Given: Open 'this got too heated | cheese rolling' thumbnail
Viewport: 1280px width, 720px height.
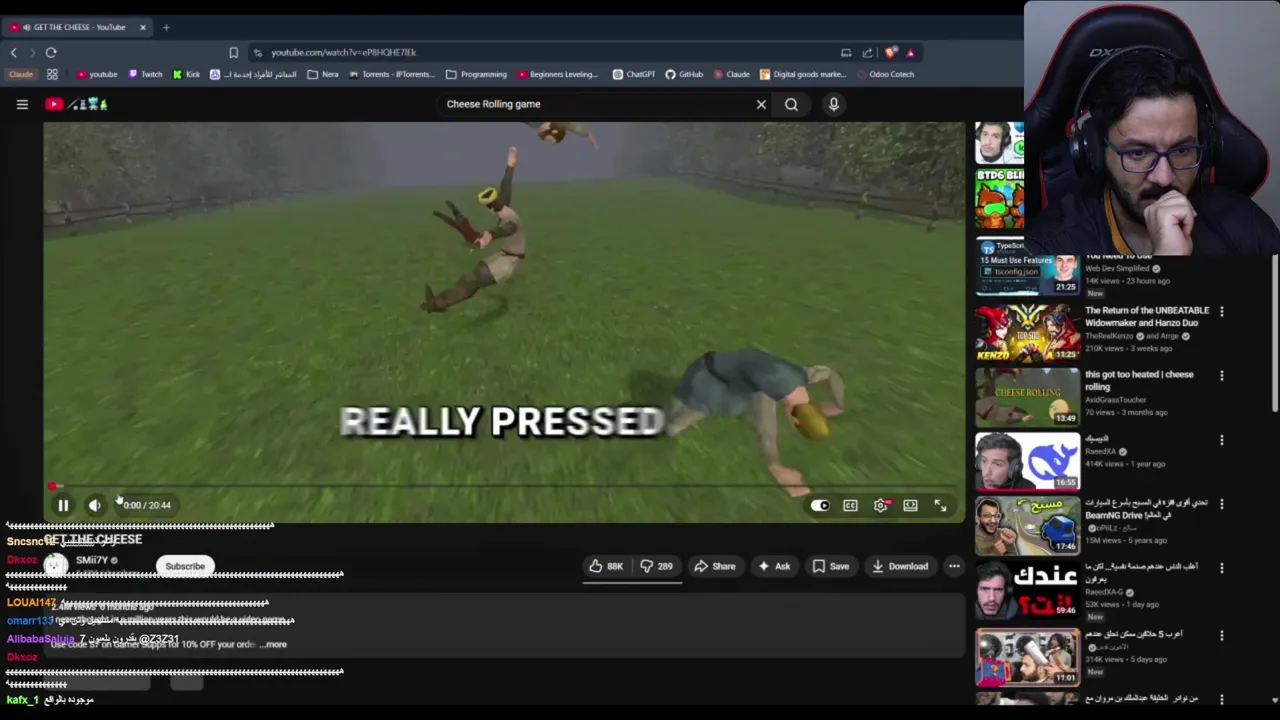Looking at the screenshot, I should (1027, 397).
